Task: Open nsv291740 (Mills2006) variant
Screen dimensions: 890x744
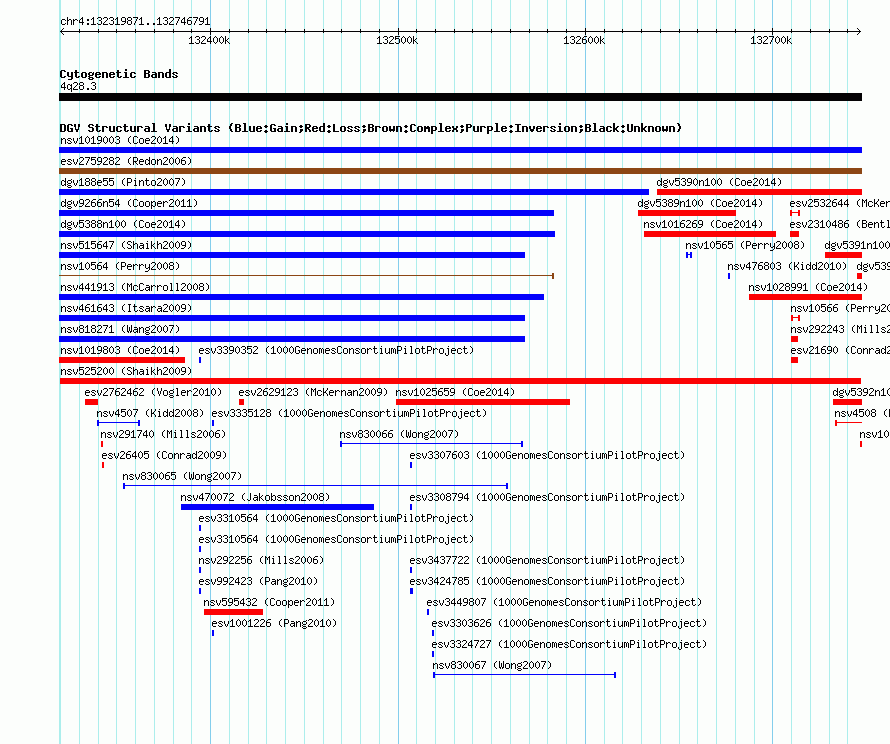Action: pos(163,434)
